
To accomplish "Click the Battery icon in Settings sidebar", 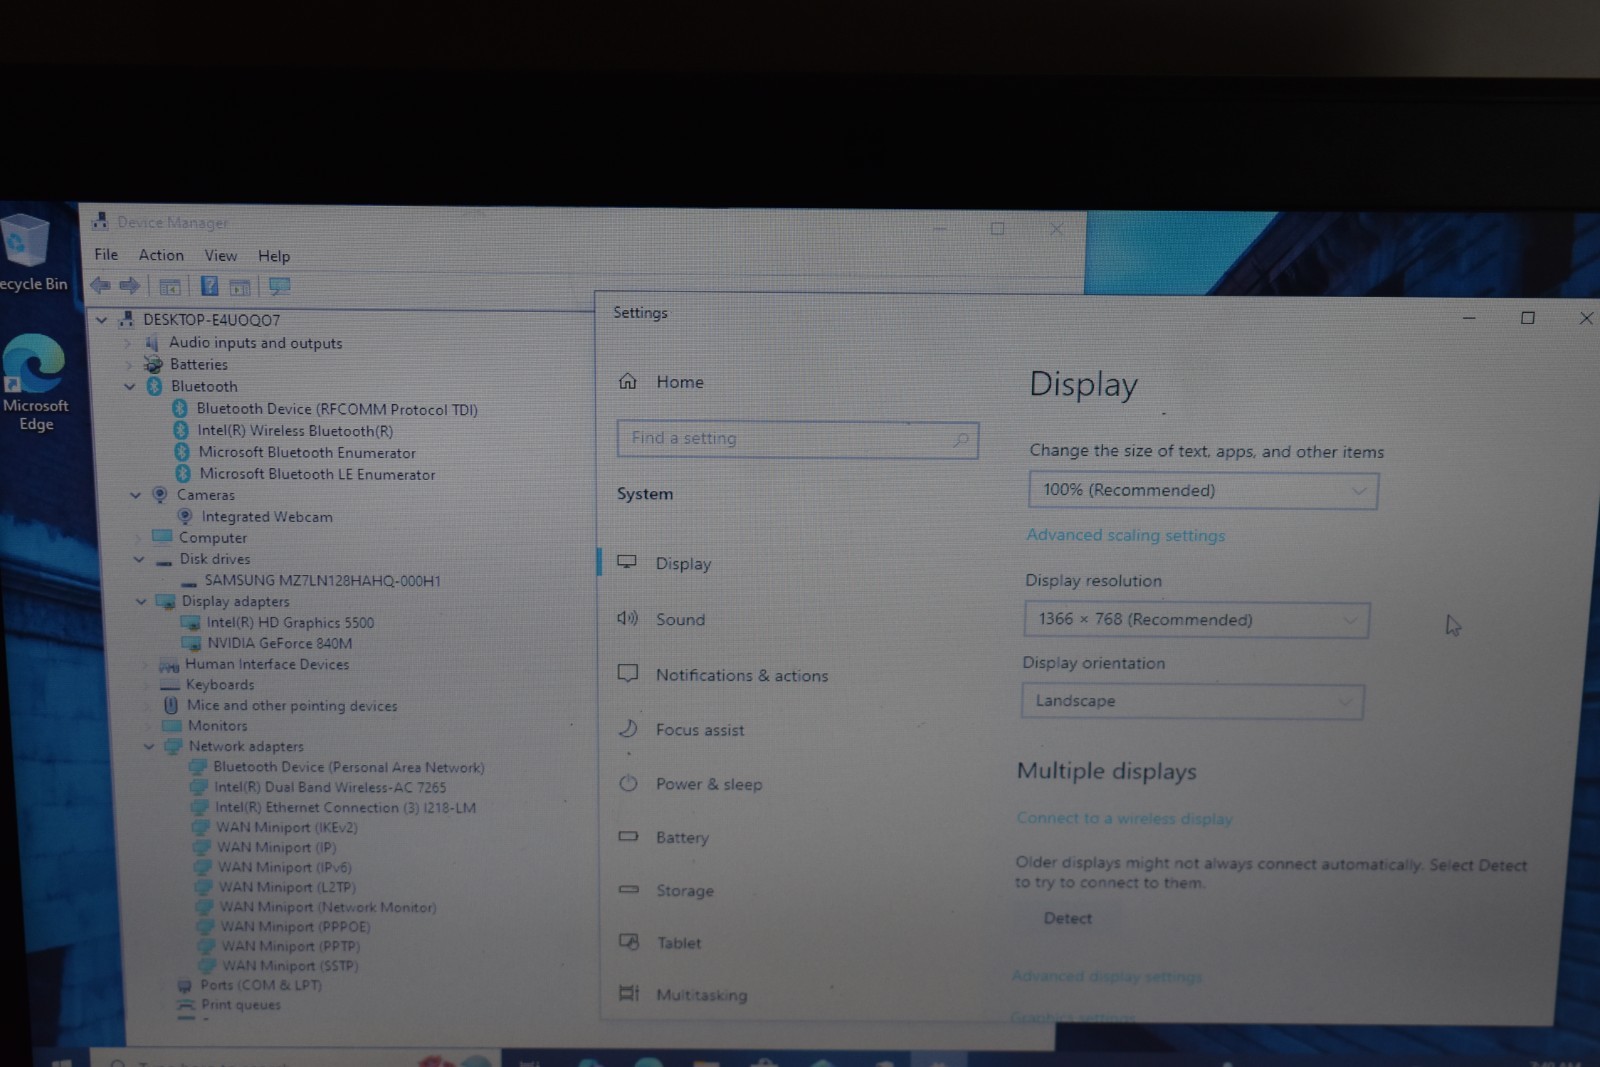I will coord(628,836).
